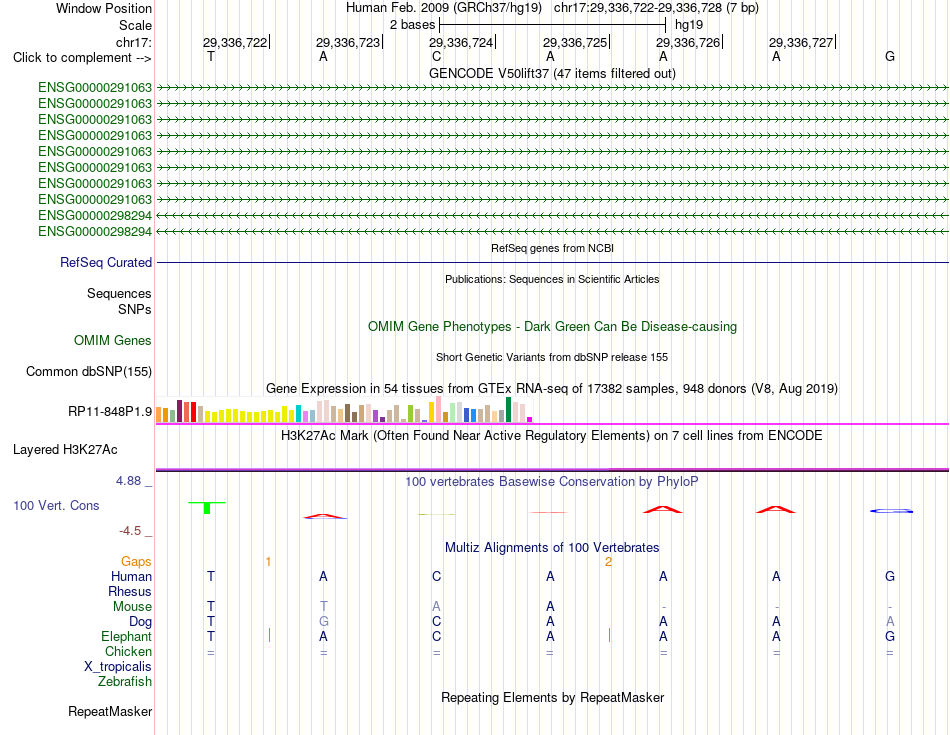
Task: Click the orange gap count 2
Action: pos(608,562)
